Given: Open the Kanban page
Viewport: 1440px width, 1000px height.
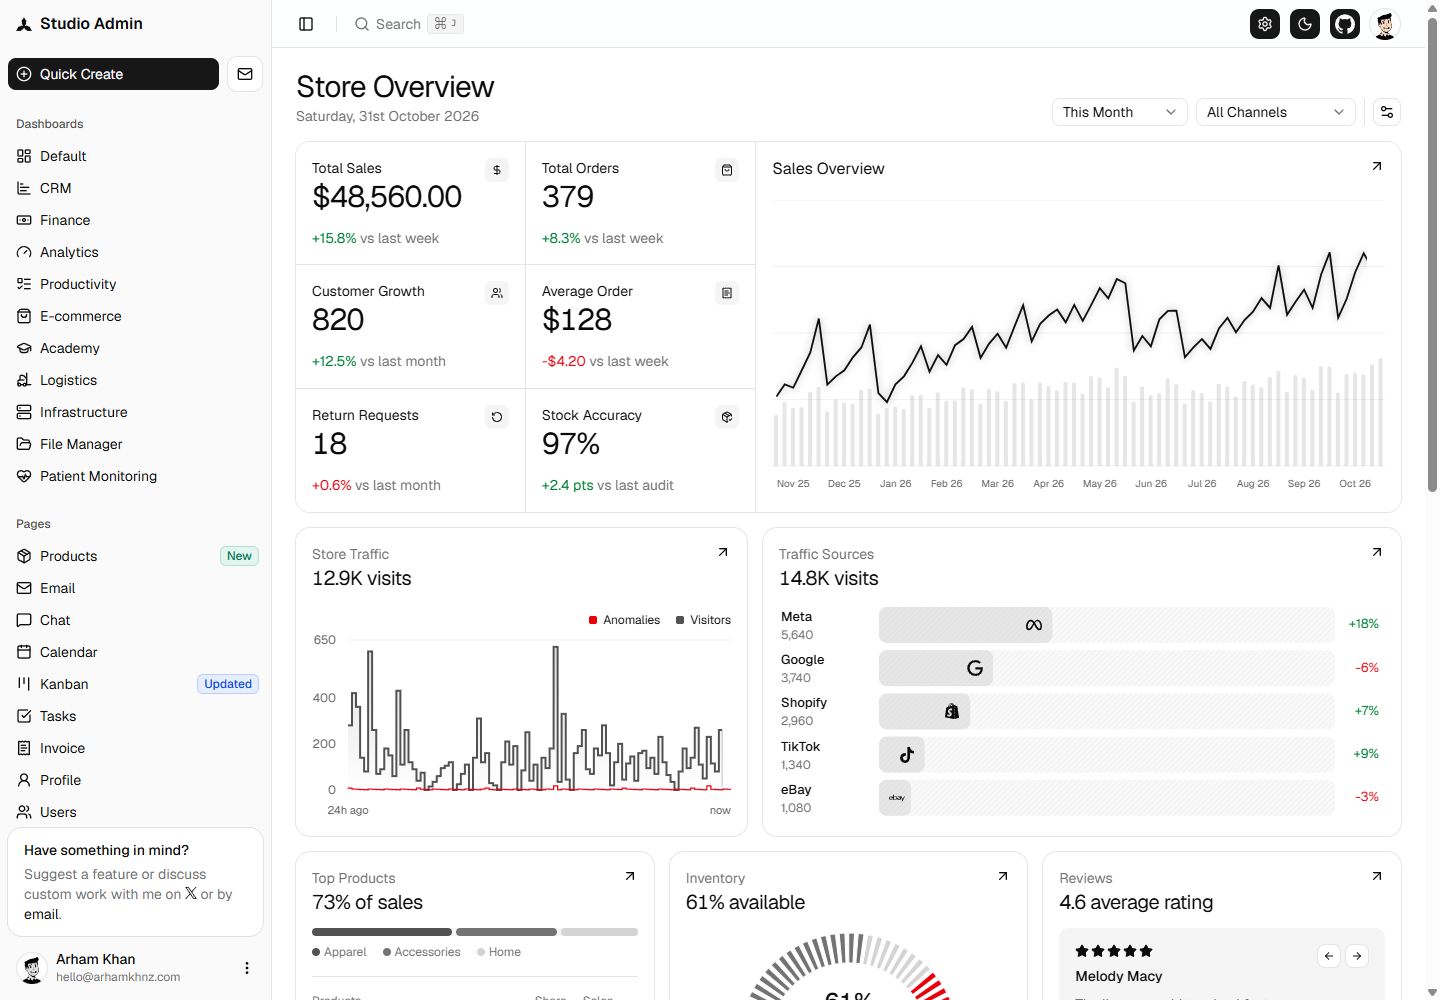Looking at the screenshot, I should coord(136,684).
